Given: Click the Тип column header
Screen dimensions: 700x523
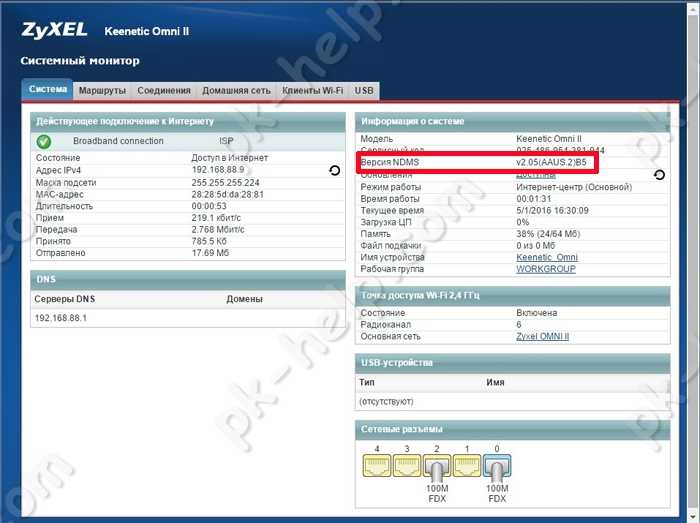Looking at the screenshot, I should tap(367, 382).
